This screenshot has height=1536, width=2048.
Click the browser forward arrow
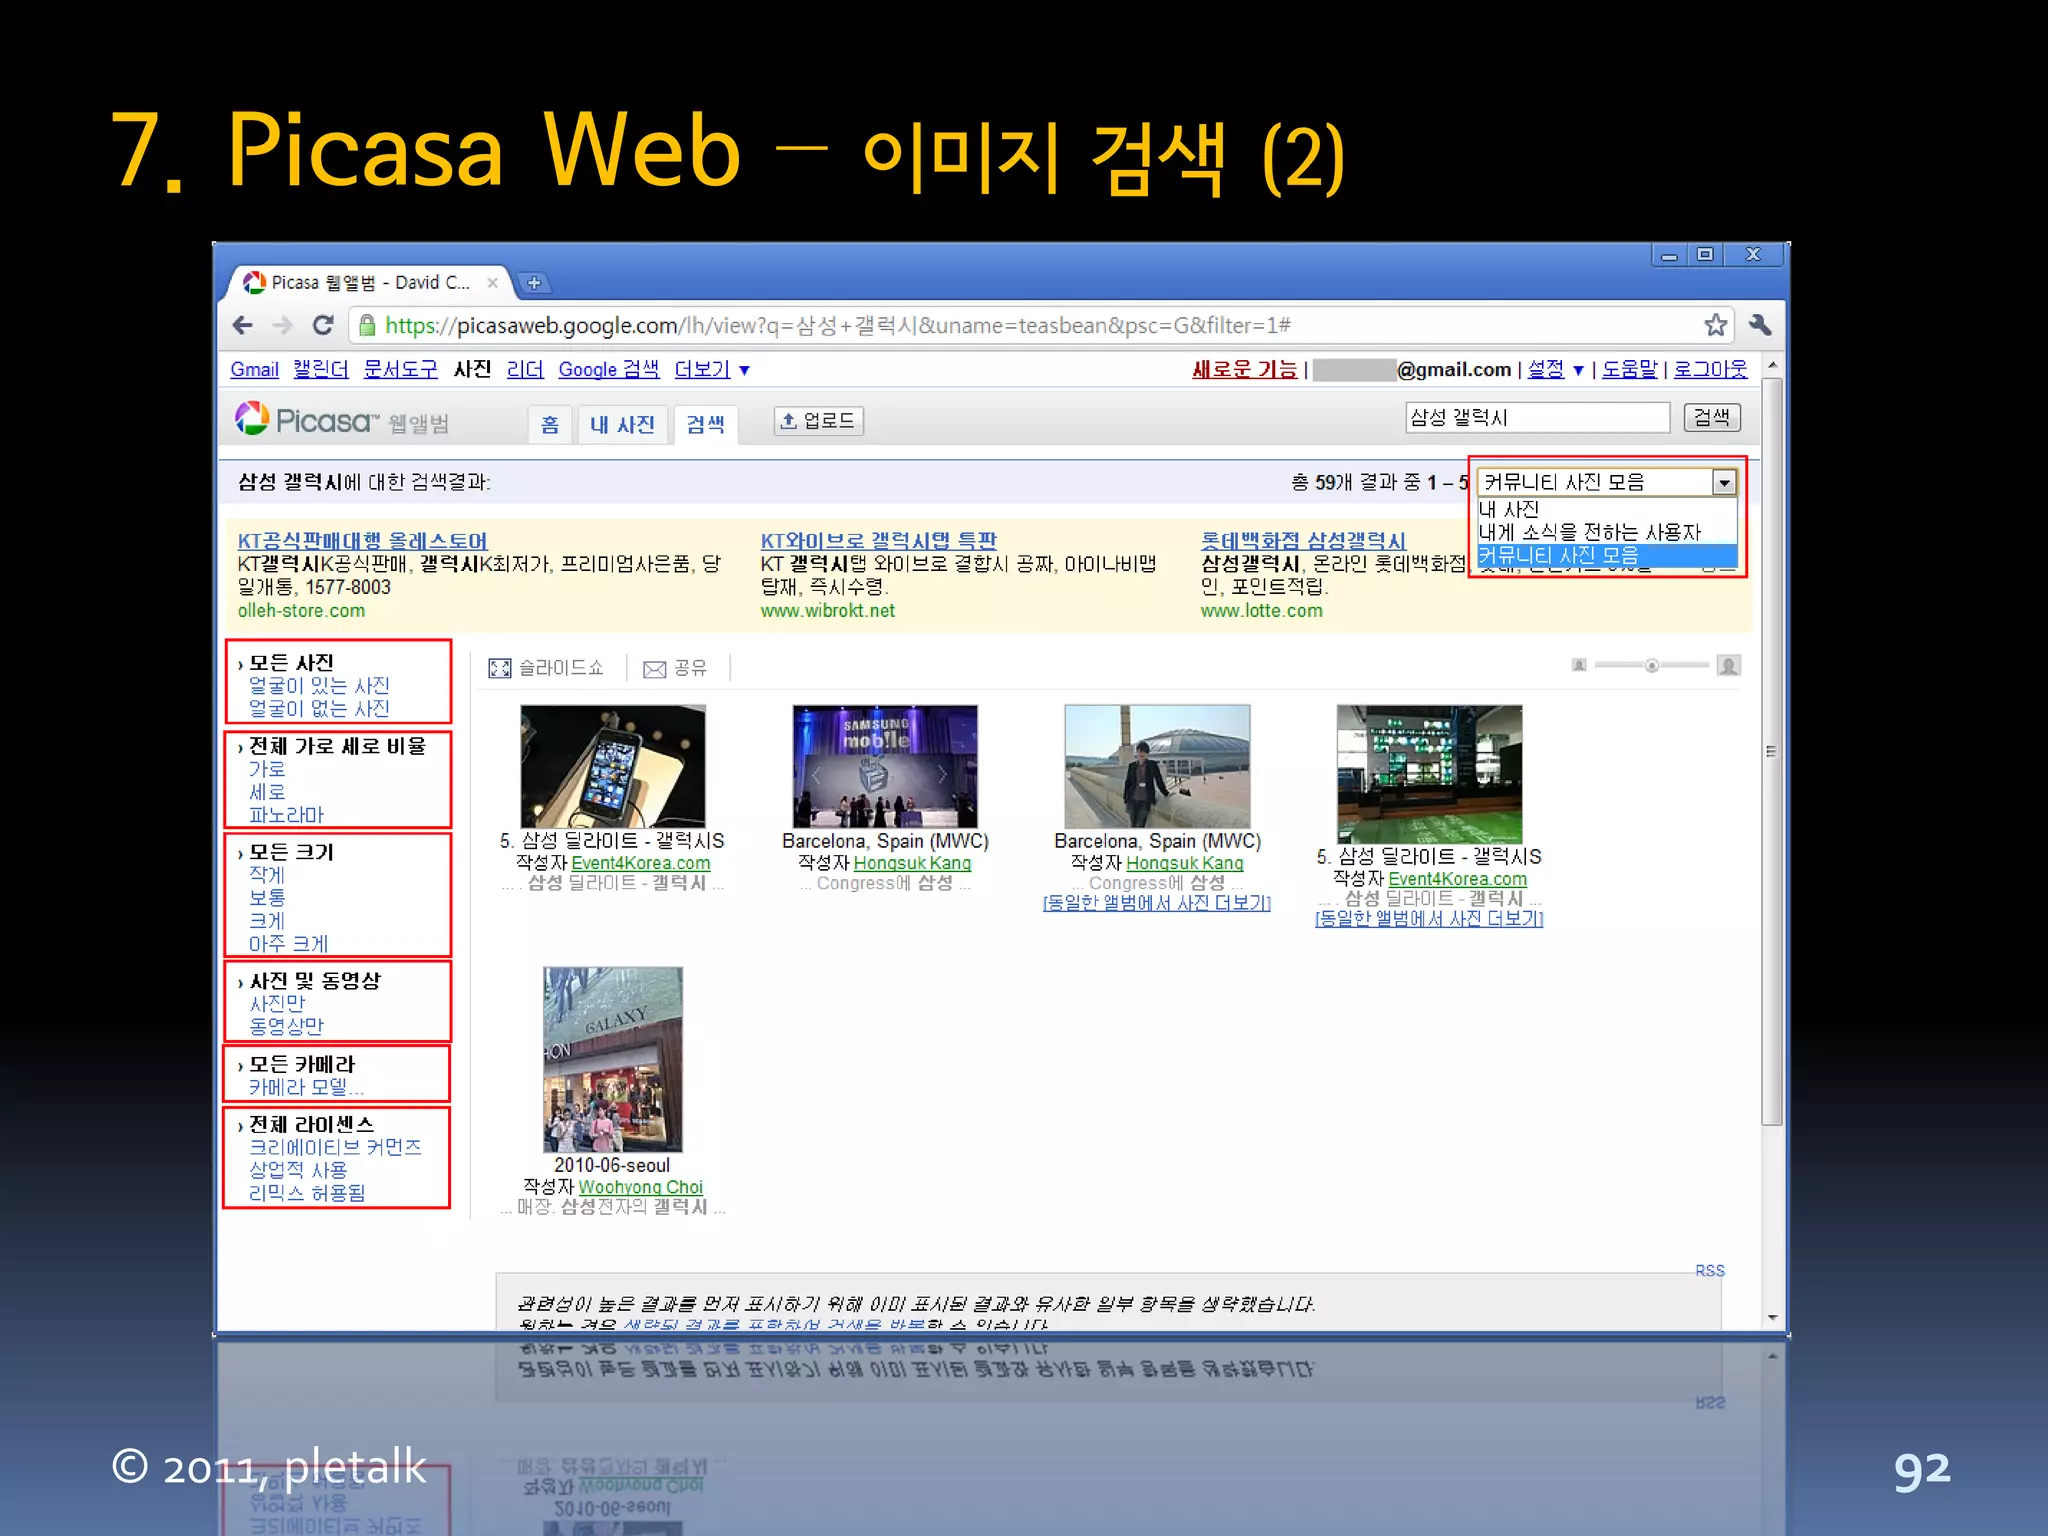tap(283, 326)
